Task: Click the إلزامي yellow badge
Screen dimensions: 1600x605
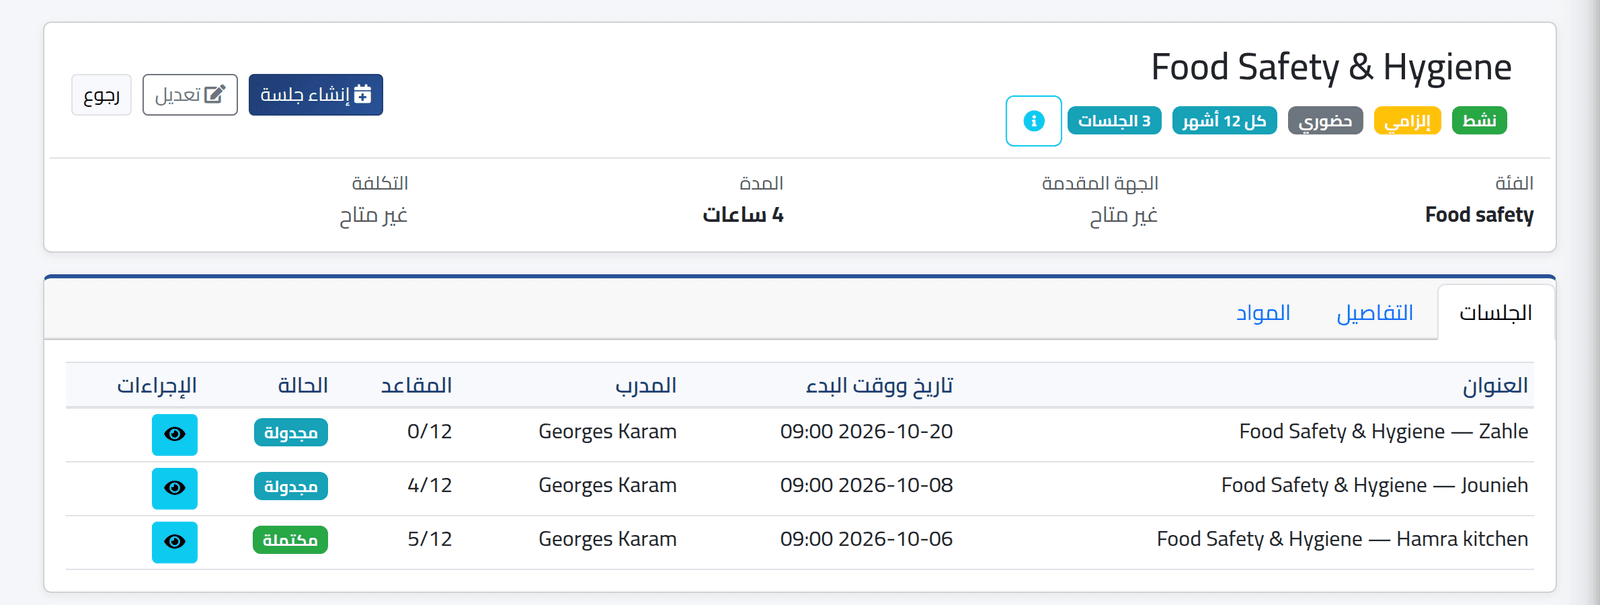Action: (x=1407, y=121)
